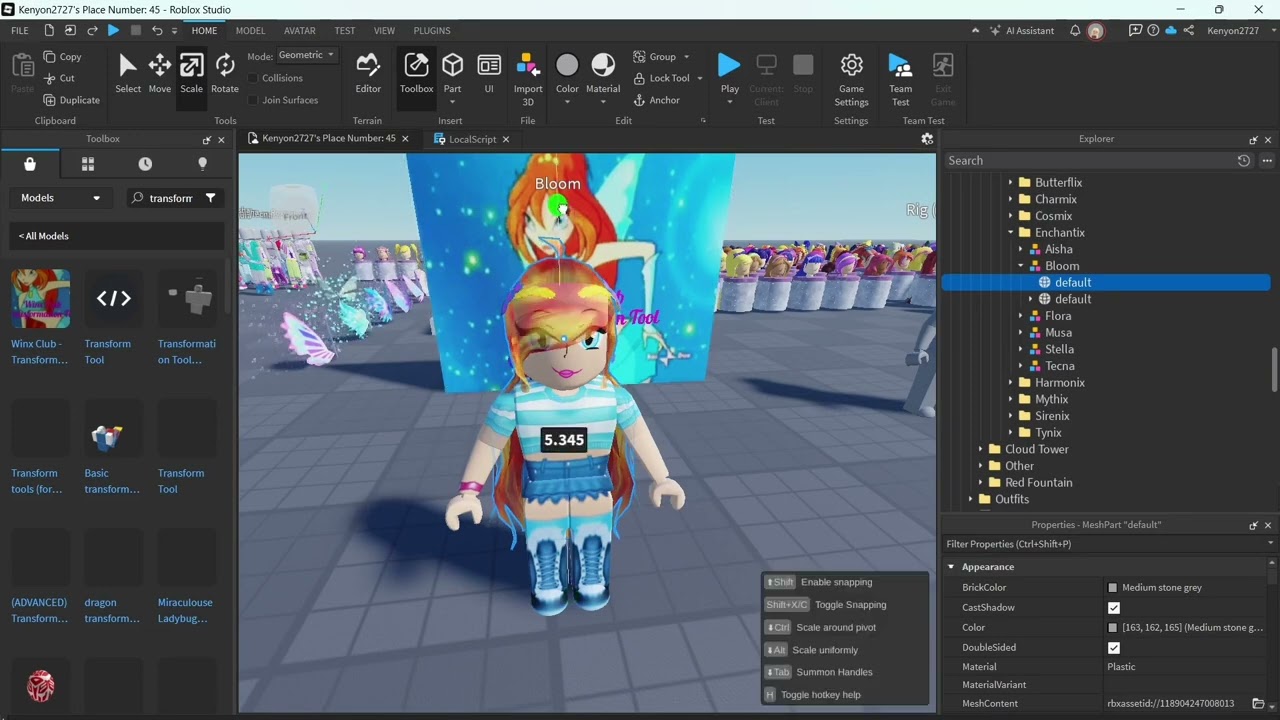This screenshot has width=1280, height=720.
Task: Switch to MODEL ribbon tab
Action: [250, 30]
